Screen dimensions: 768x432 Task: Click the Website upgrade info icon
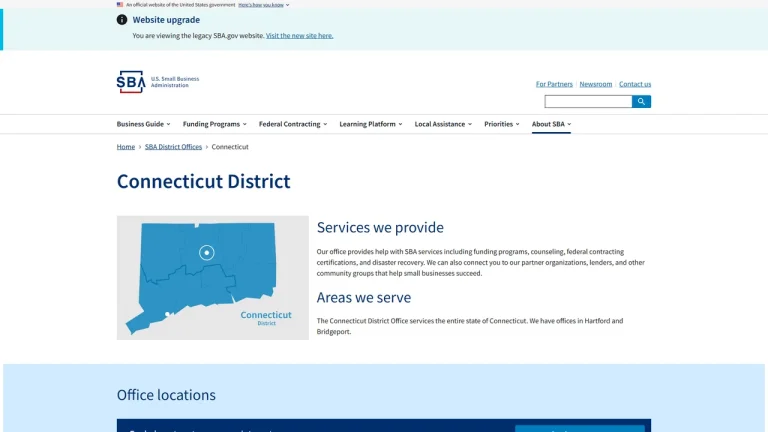coord(122,20)
